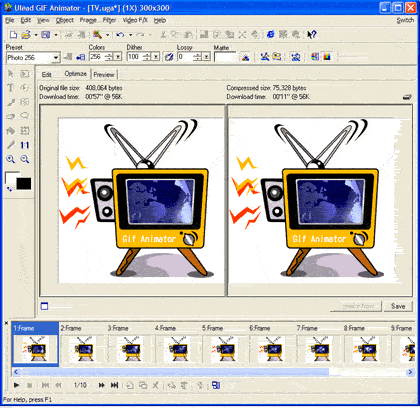Click the swap colors arrows icon

9,189
